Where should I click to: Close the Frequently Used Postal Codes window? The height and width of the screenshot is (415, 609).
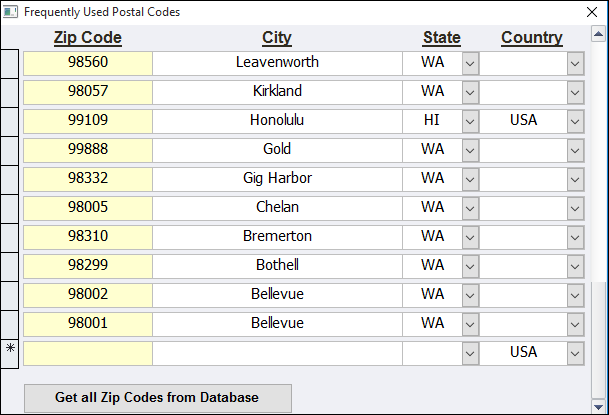[x=590, y=12]
